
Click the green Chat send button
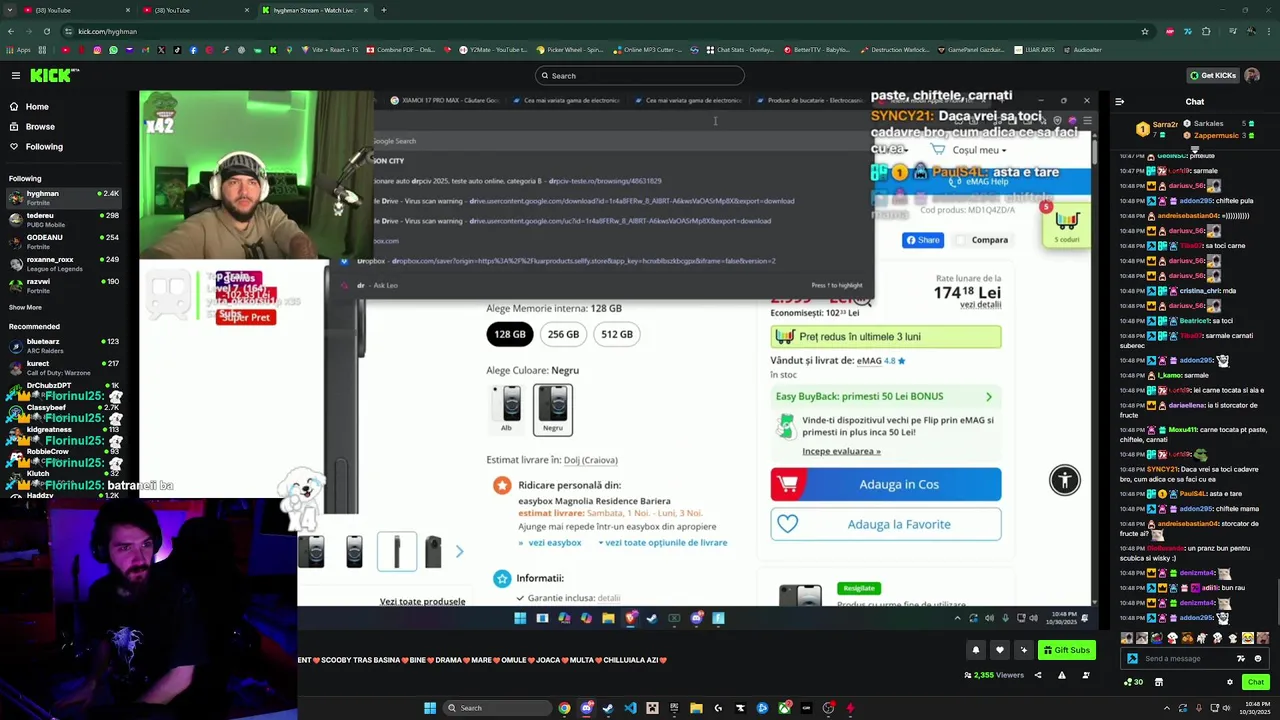(1255, 682)
